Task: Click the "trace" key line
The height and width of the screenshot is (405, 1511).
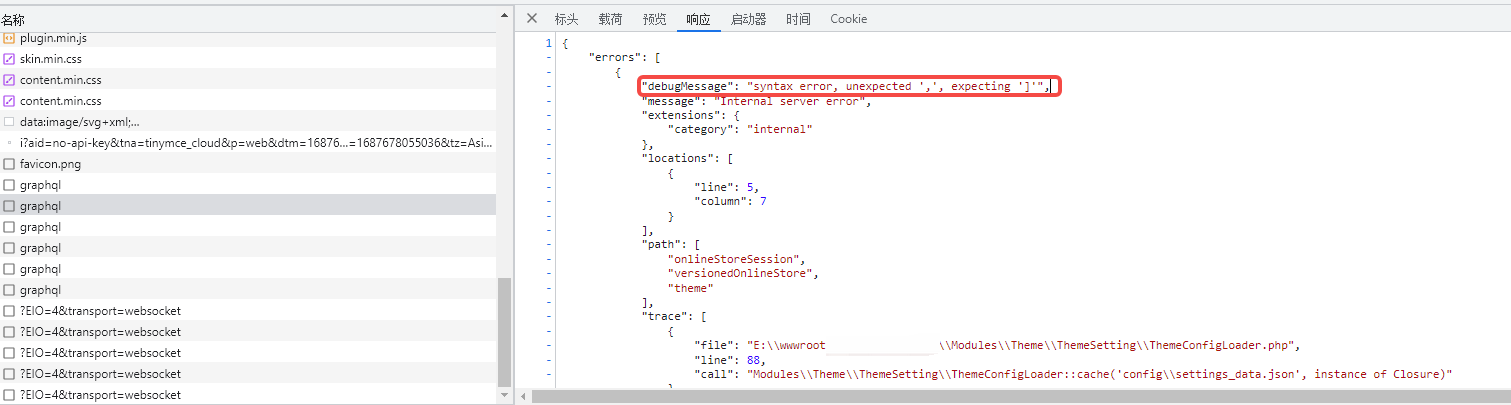Action: (674, 317)
